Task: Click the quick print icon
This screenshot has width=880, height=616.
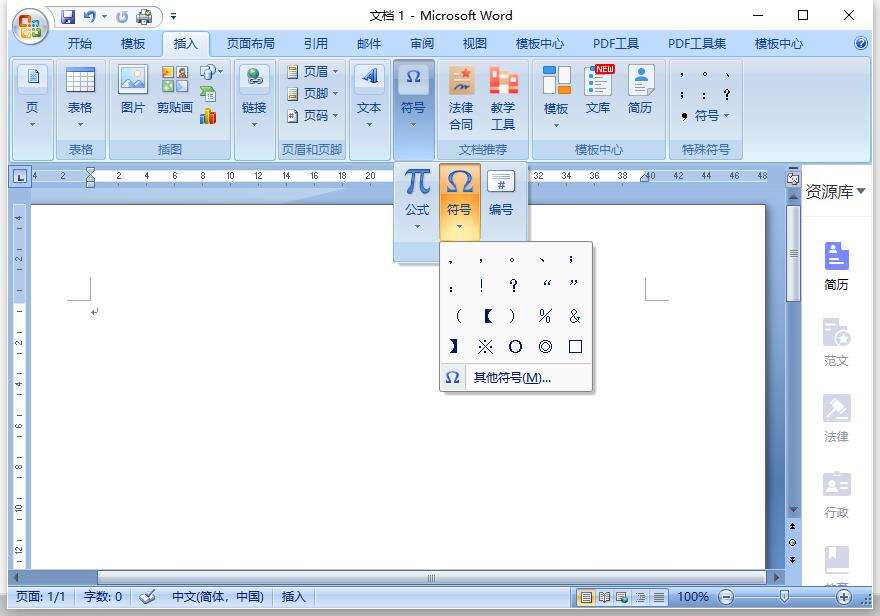Action: (x=144, y=17)
